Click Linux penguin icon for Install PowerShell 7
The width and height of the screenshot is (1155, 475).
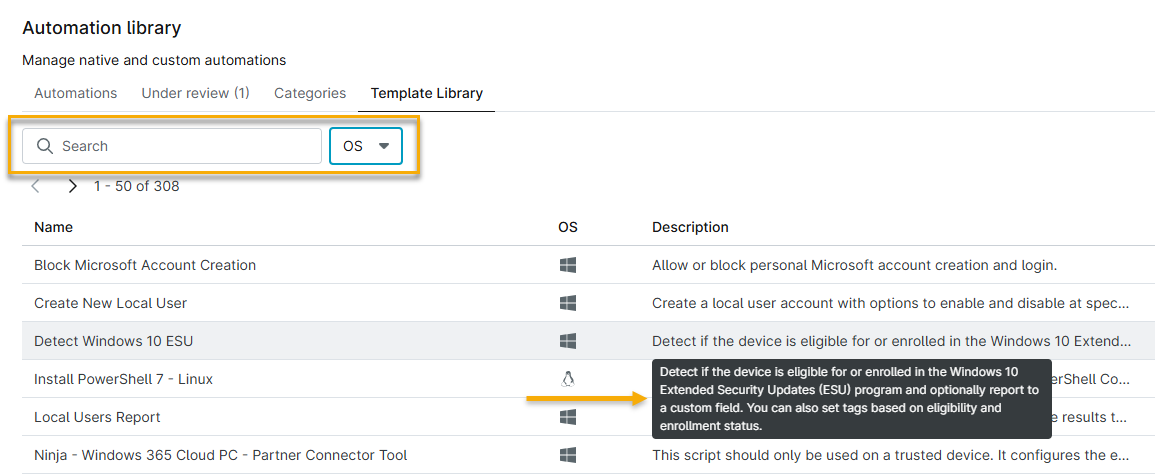tap(567, 379)
